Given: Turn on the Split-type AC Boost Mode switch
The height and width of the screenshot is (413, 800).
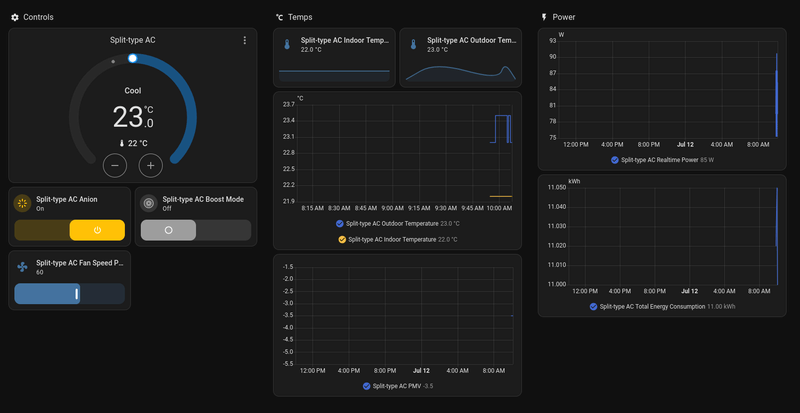Looking at the screenshot, I should pos(196,230).
